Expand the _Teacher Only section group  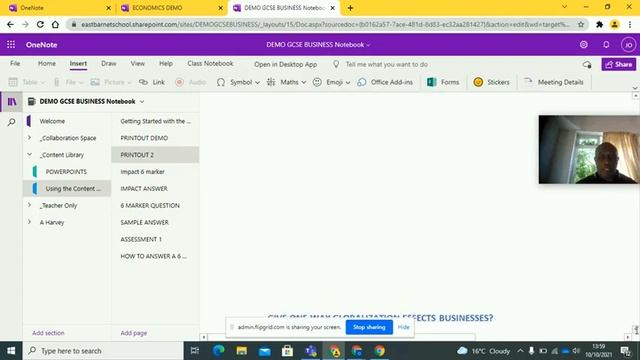(x=29, y=205)
